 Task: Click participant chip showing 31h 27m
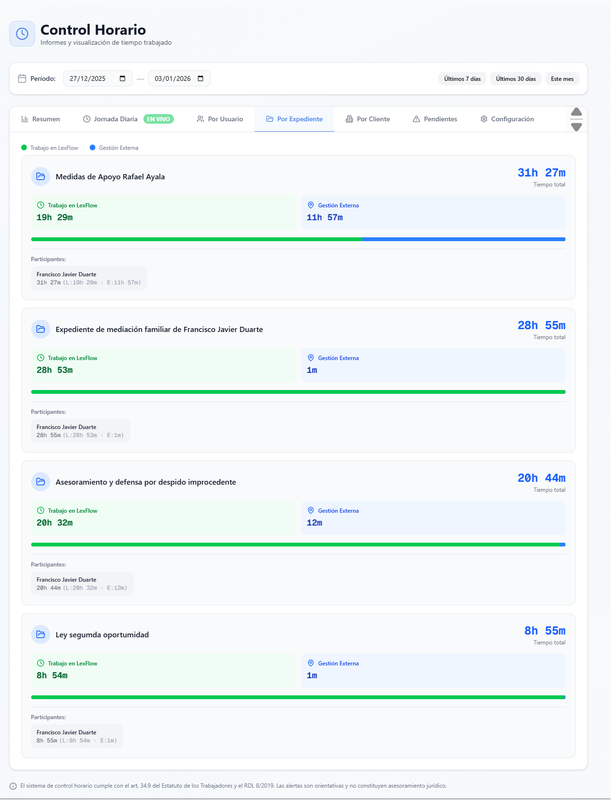click(89, 278)
